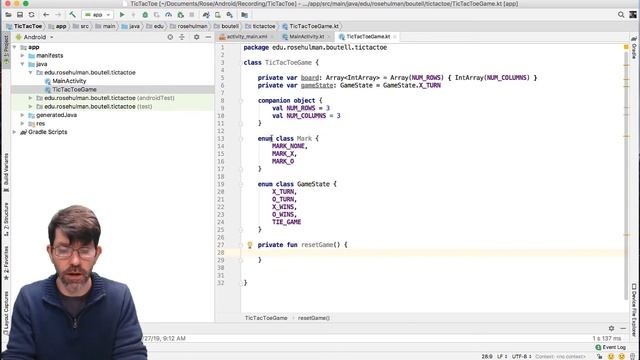
Task: Open the Gradle side panel tab
Action: (634, 48)
